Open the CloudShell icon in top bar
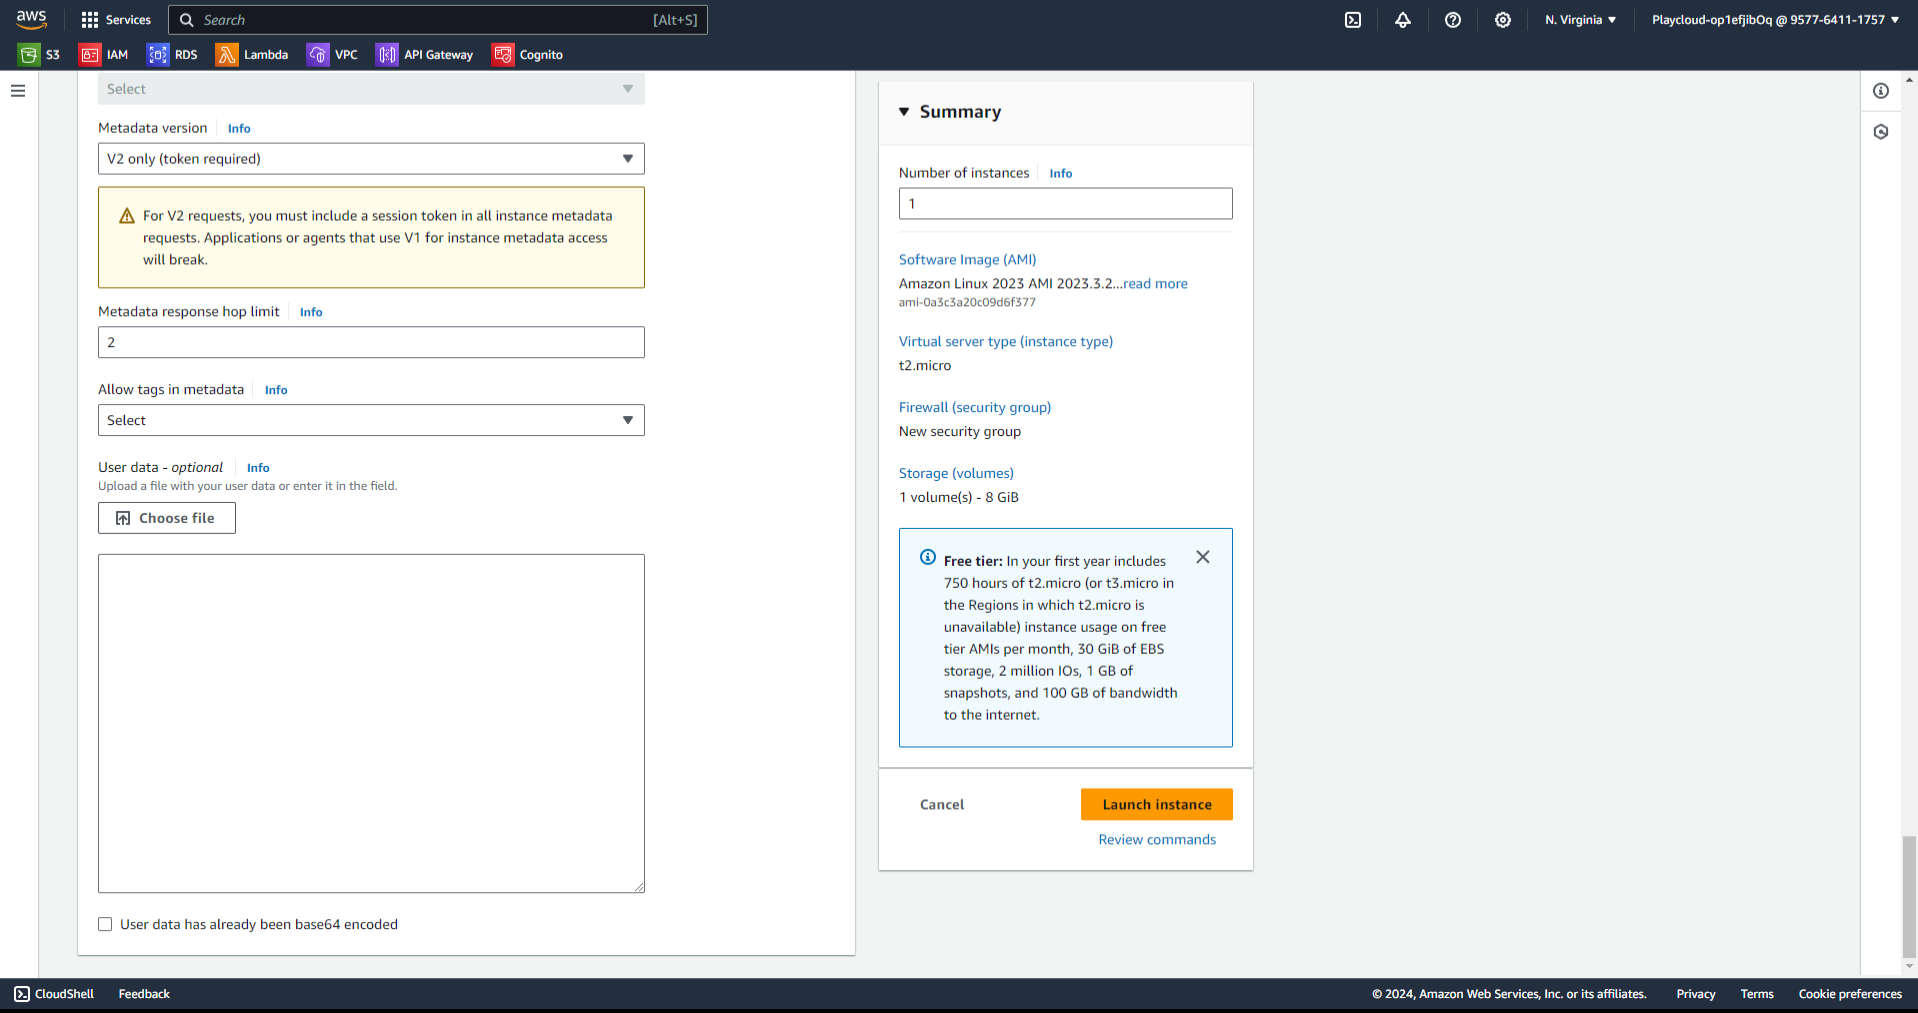Viewport: 1918px width, 1013px height. 1352,20
